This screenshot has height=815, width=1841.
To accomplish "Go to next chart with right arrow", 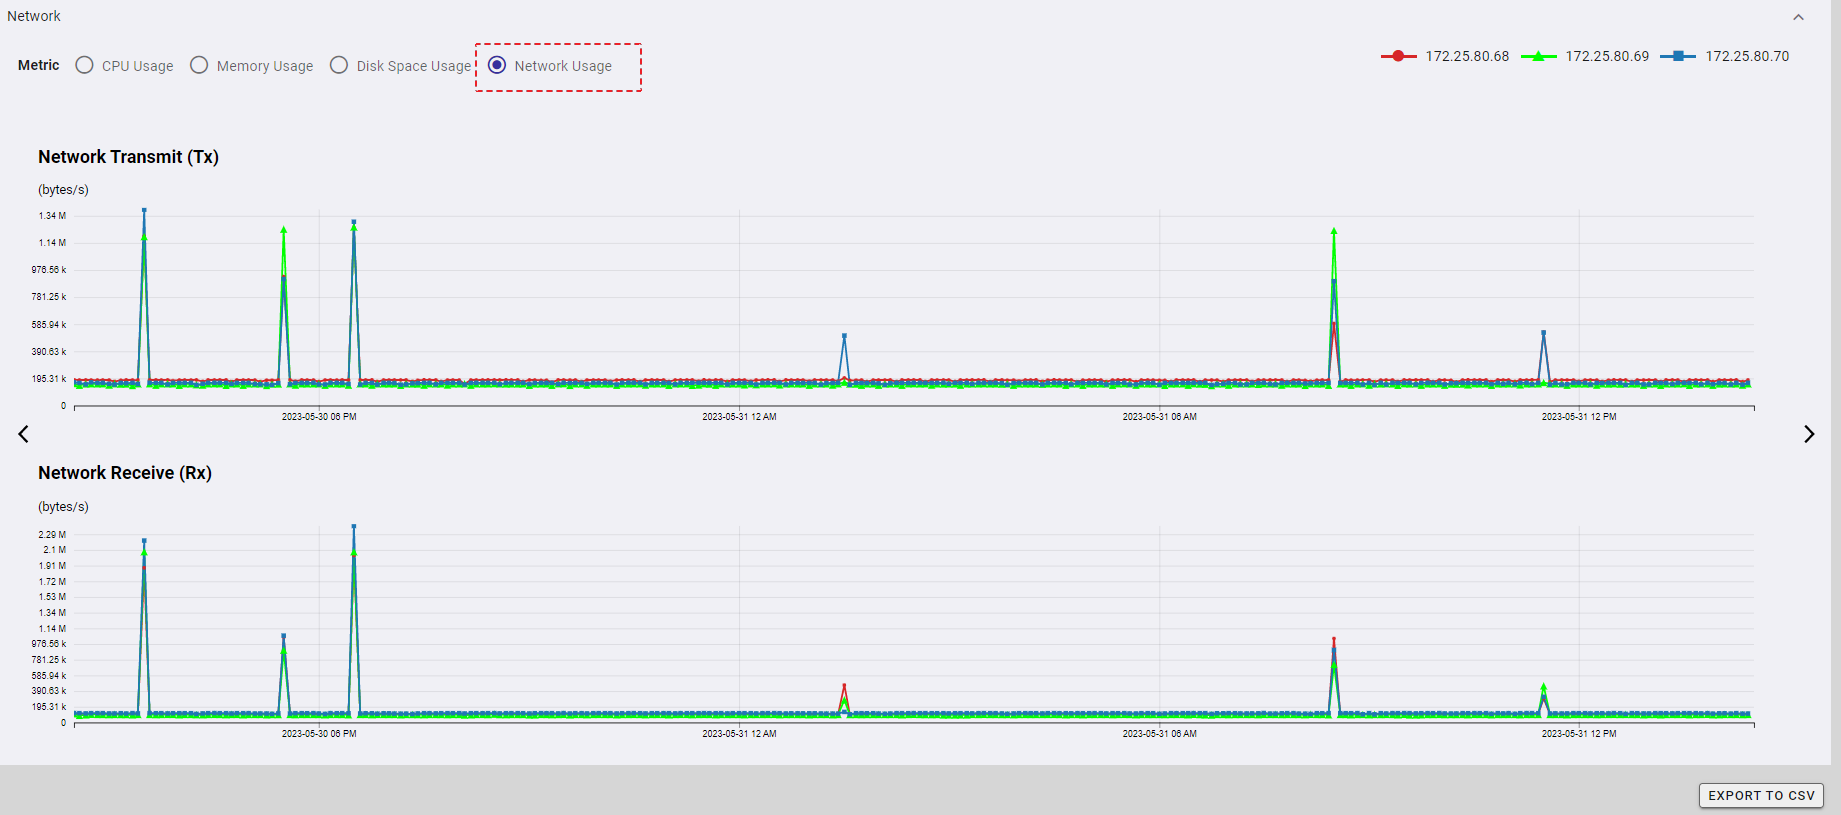I will [x=1808, y=434].
